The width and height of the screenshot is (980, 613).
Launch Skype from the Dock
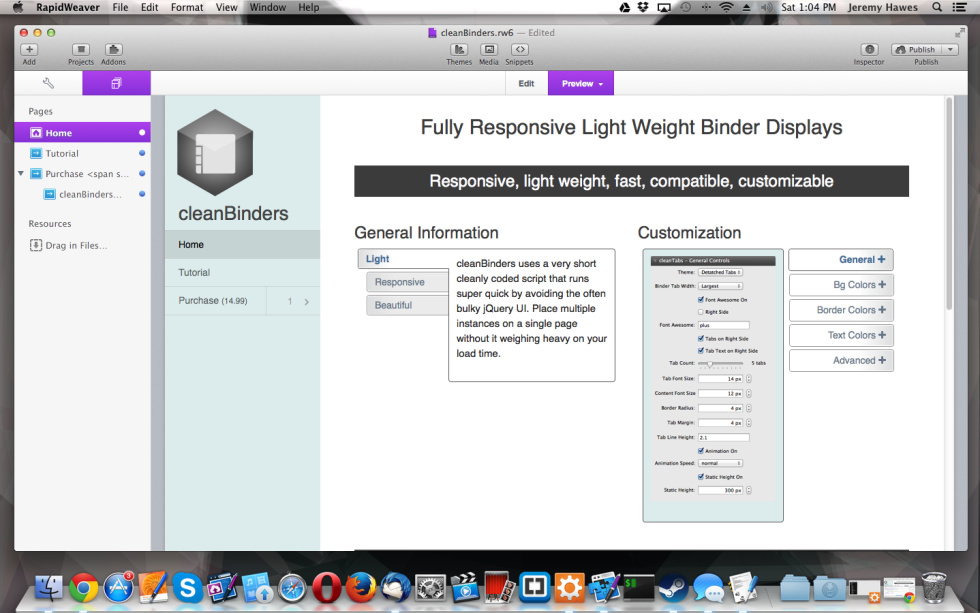point(188,587)
